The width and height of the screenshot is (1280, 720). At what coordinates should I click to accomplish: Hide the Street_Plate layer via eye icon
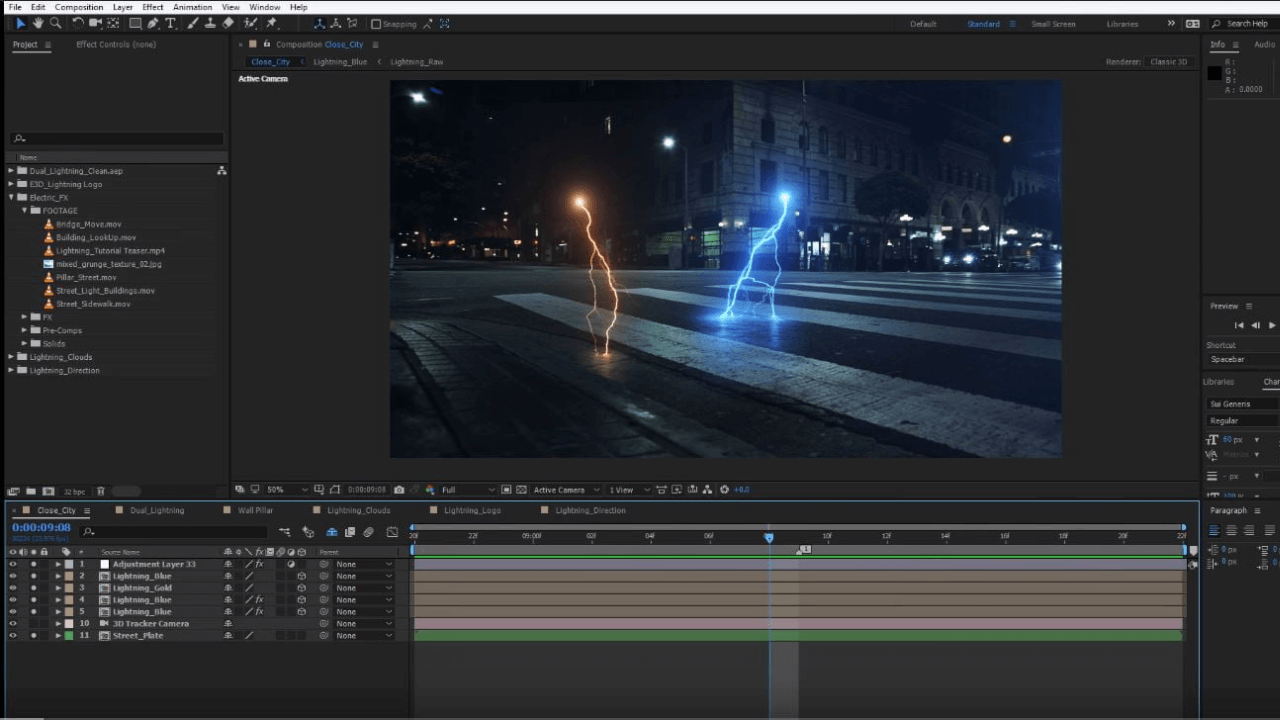(13, 636)
